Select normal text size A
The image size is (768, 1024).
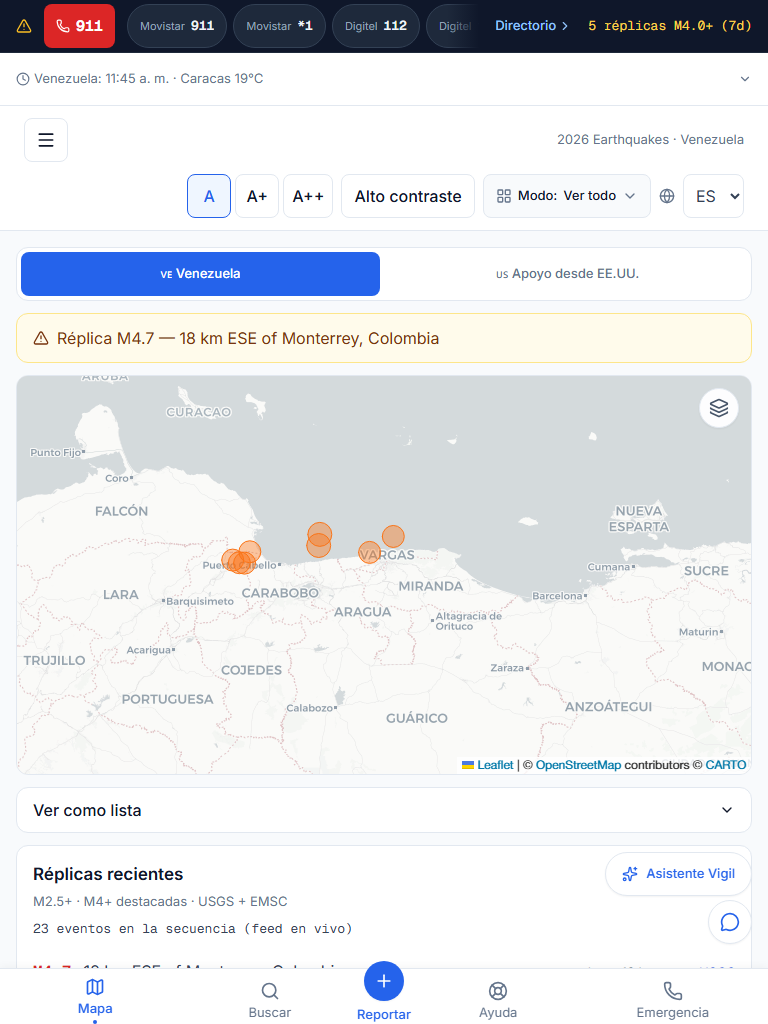pos(209,196)
